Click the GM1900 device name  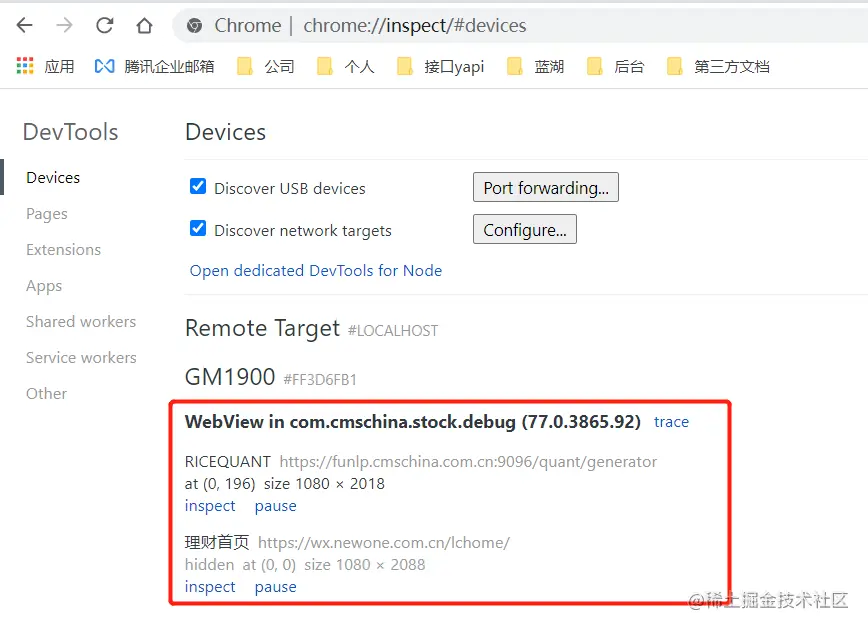pos(230,377)
